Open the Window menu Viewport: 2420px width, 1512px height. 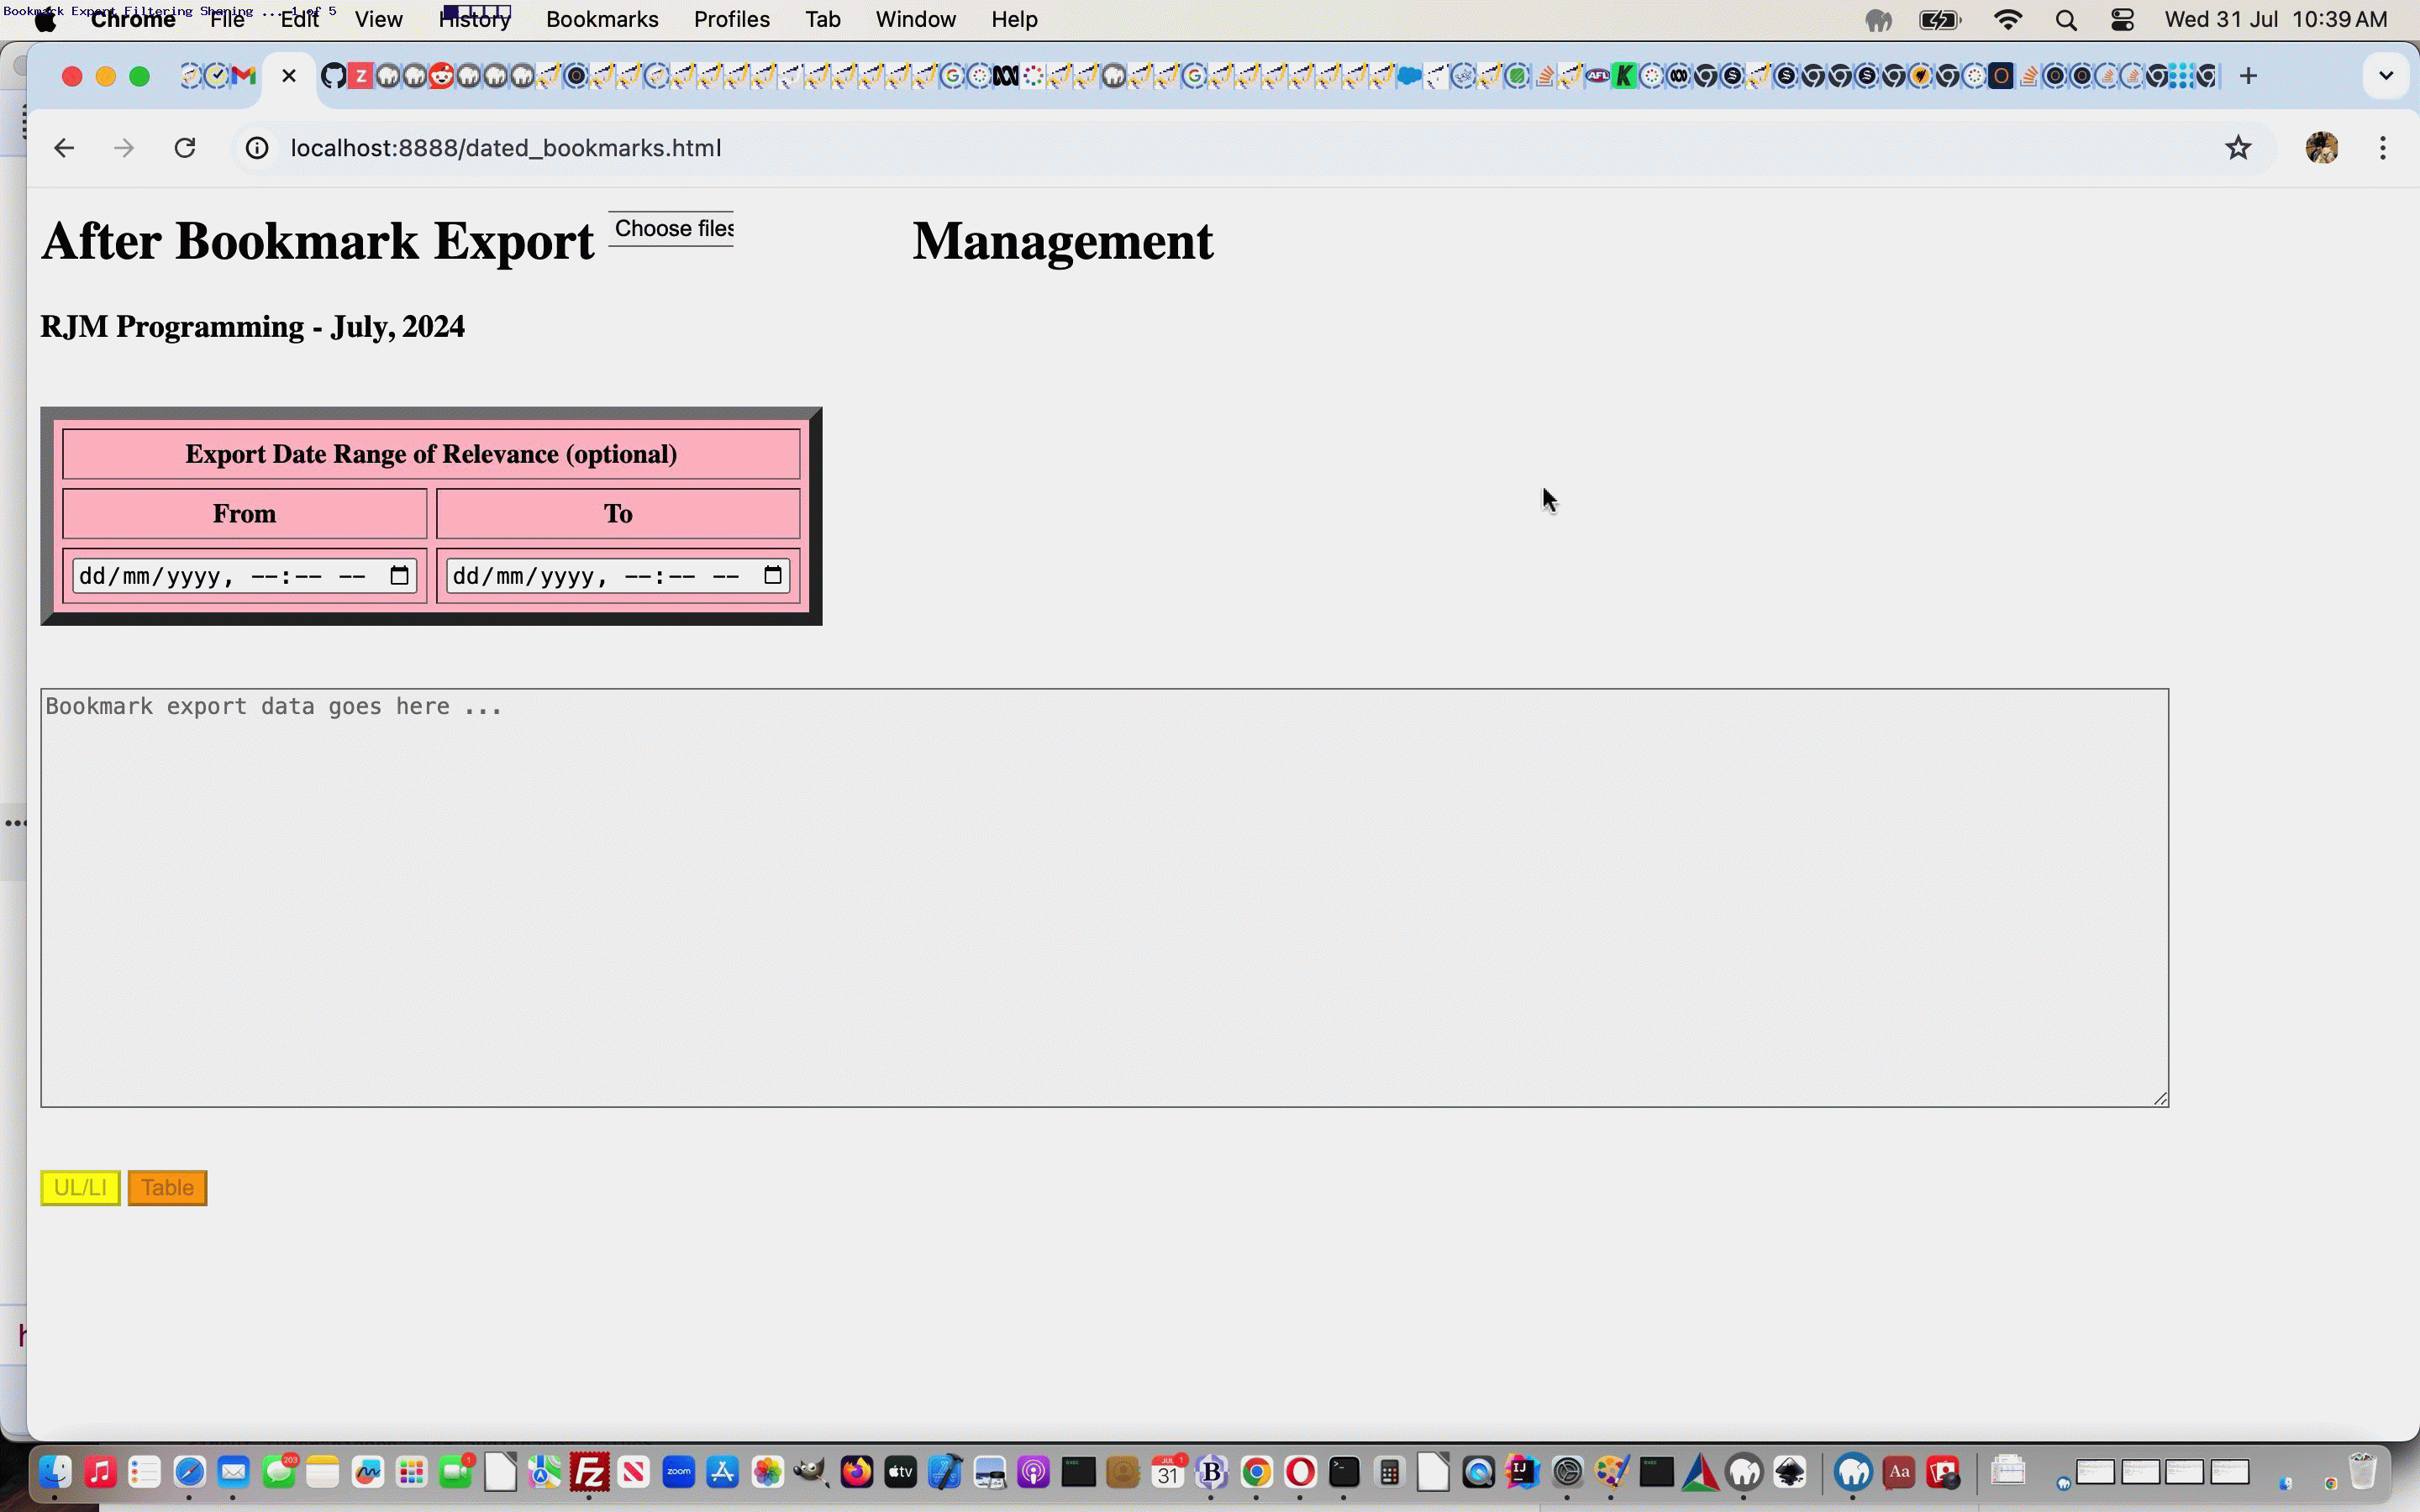[916, 20]
